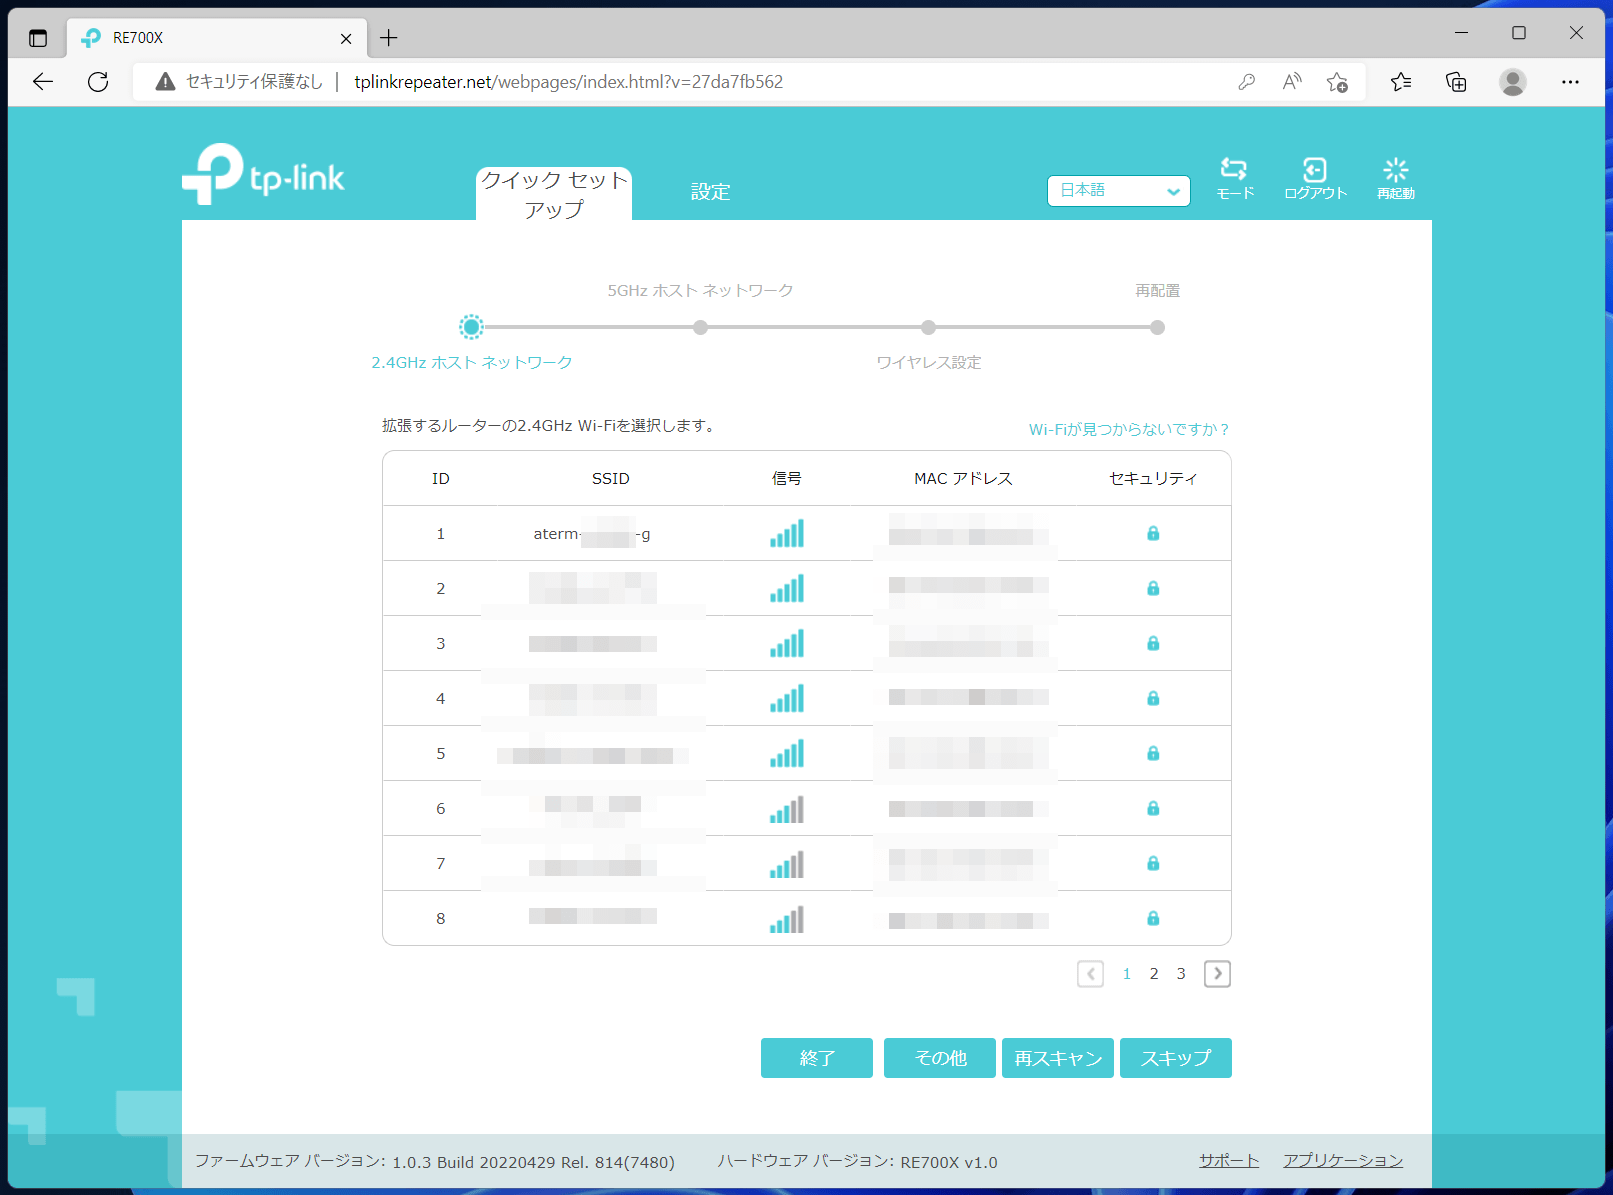
Task: Click the Reboot icon
Action: [1395, 179]
